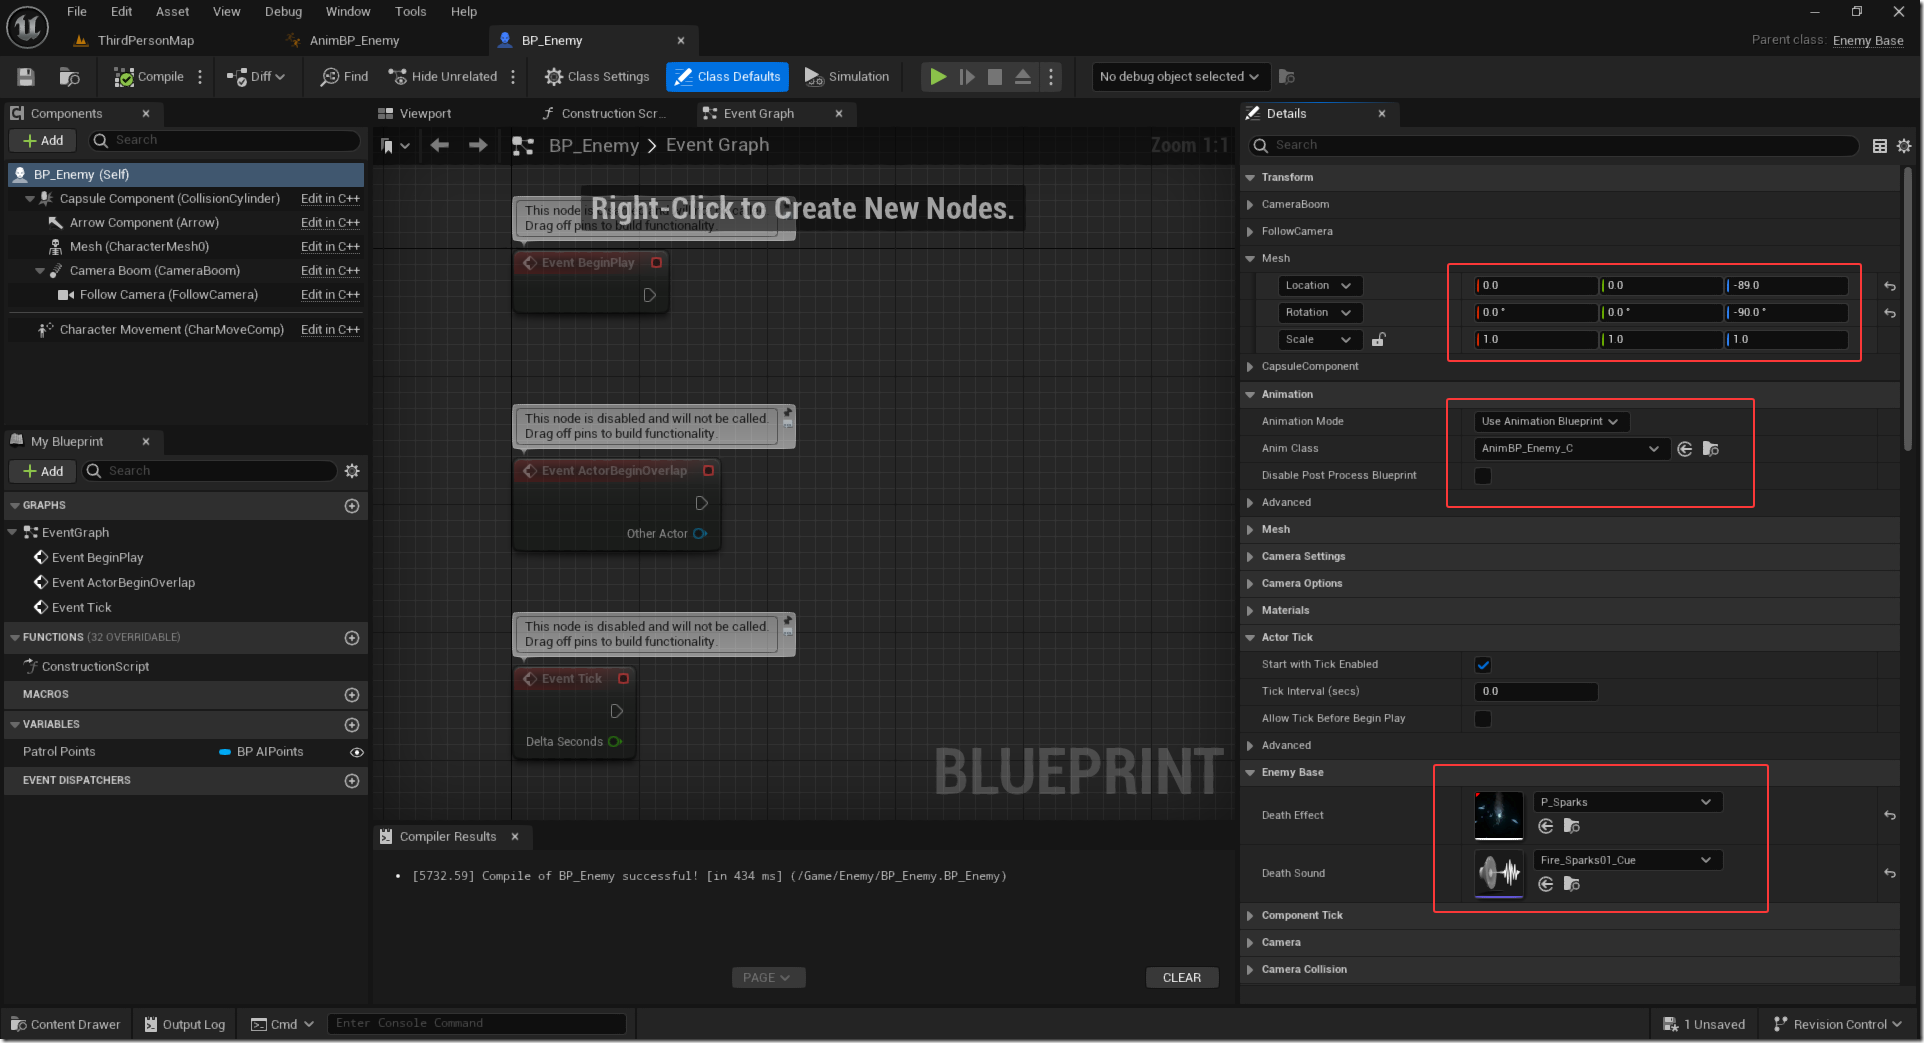
Task: Add a new function with plus icon
Action: tap(352, 638)
